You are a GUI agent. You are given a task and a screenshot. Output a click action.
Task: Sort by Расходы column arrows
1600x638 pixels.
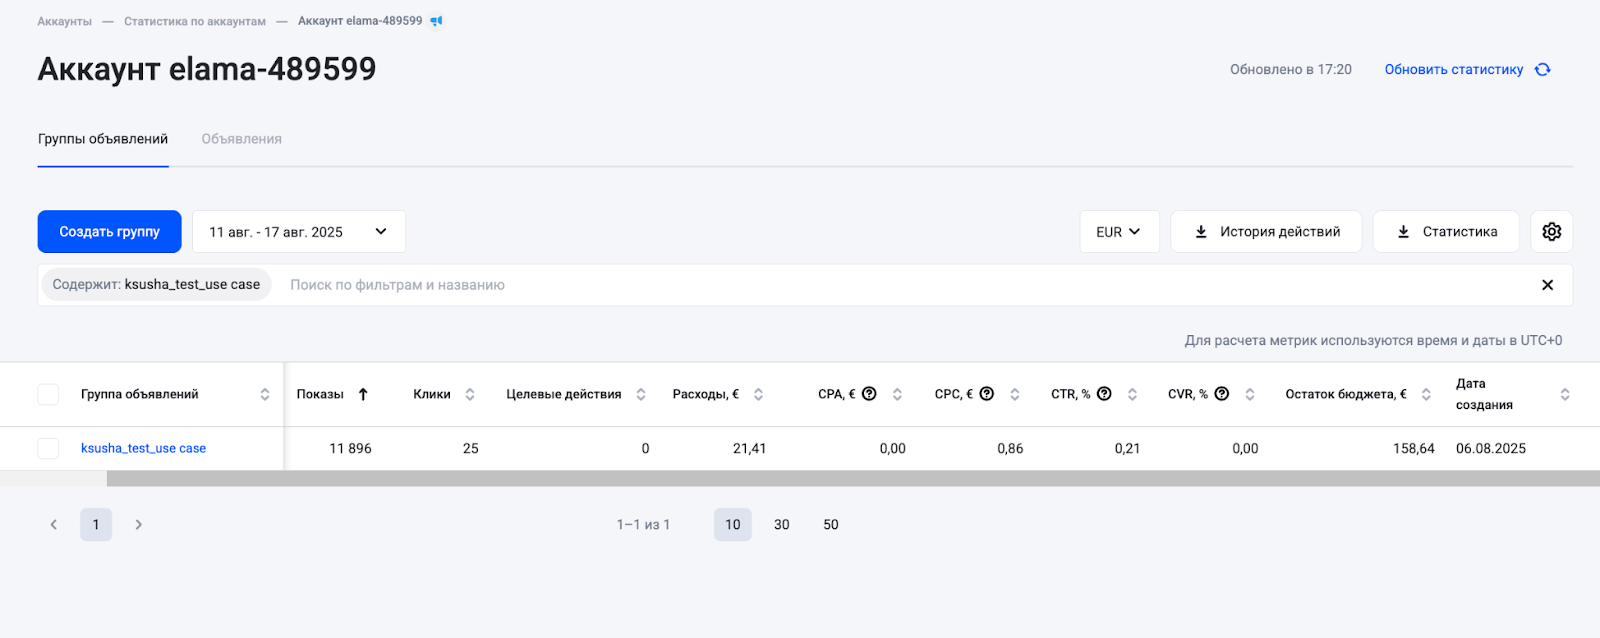tap(758, 394)
